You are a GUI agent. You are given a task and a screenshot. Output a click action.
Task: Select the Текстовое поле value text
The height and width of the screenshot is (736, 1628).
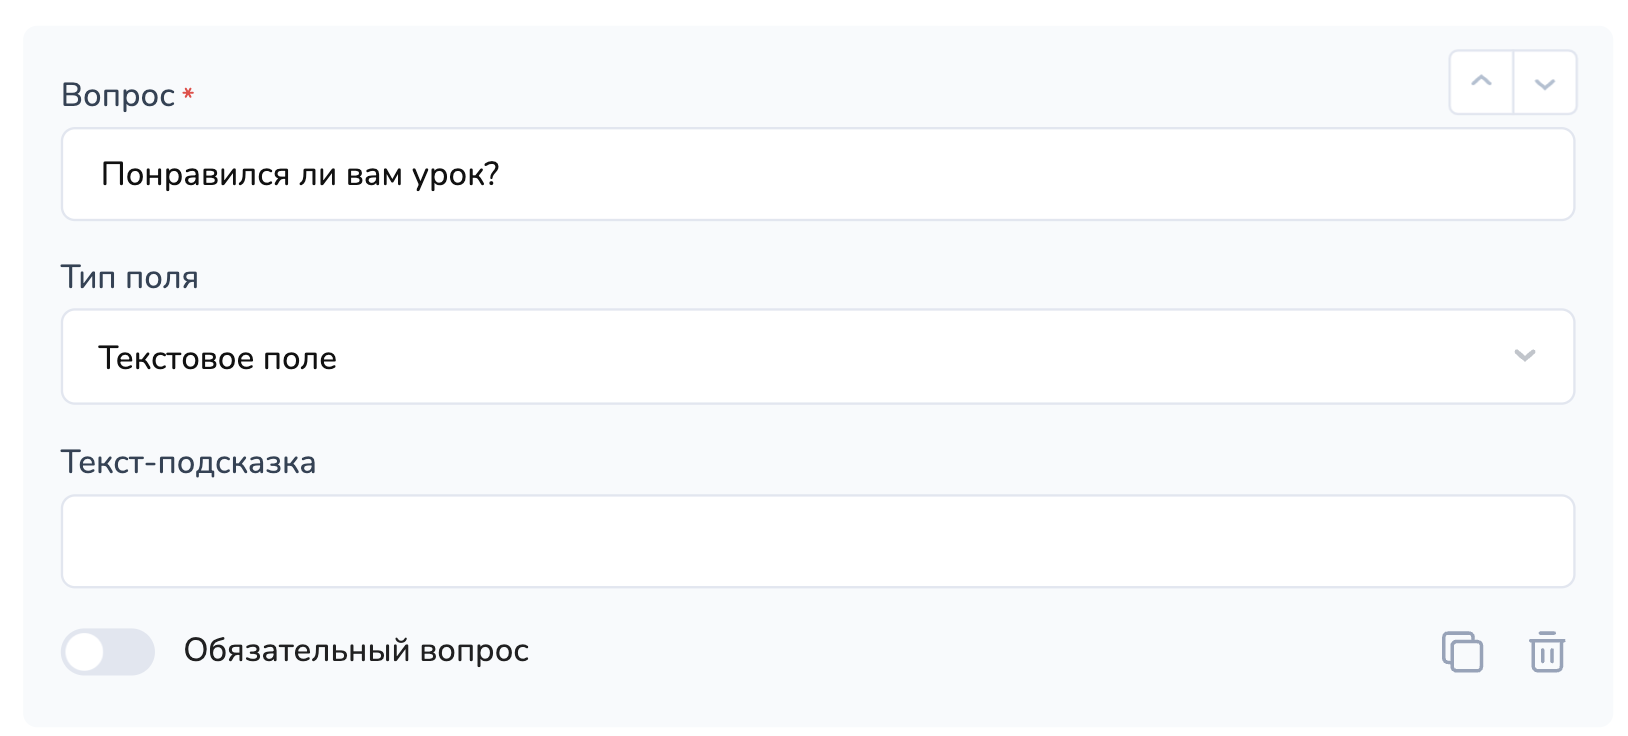pos(218,358)
